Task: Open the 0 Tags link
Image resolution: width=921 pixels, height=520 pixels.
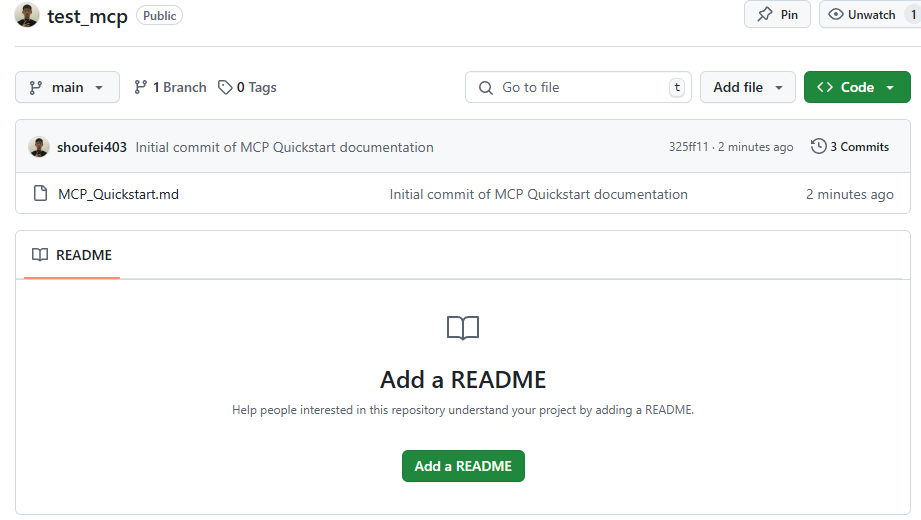Action: pos(247,88)
